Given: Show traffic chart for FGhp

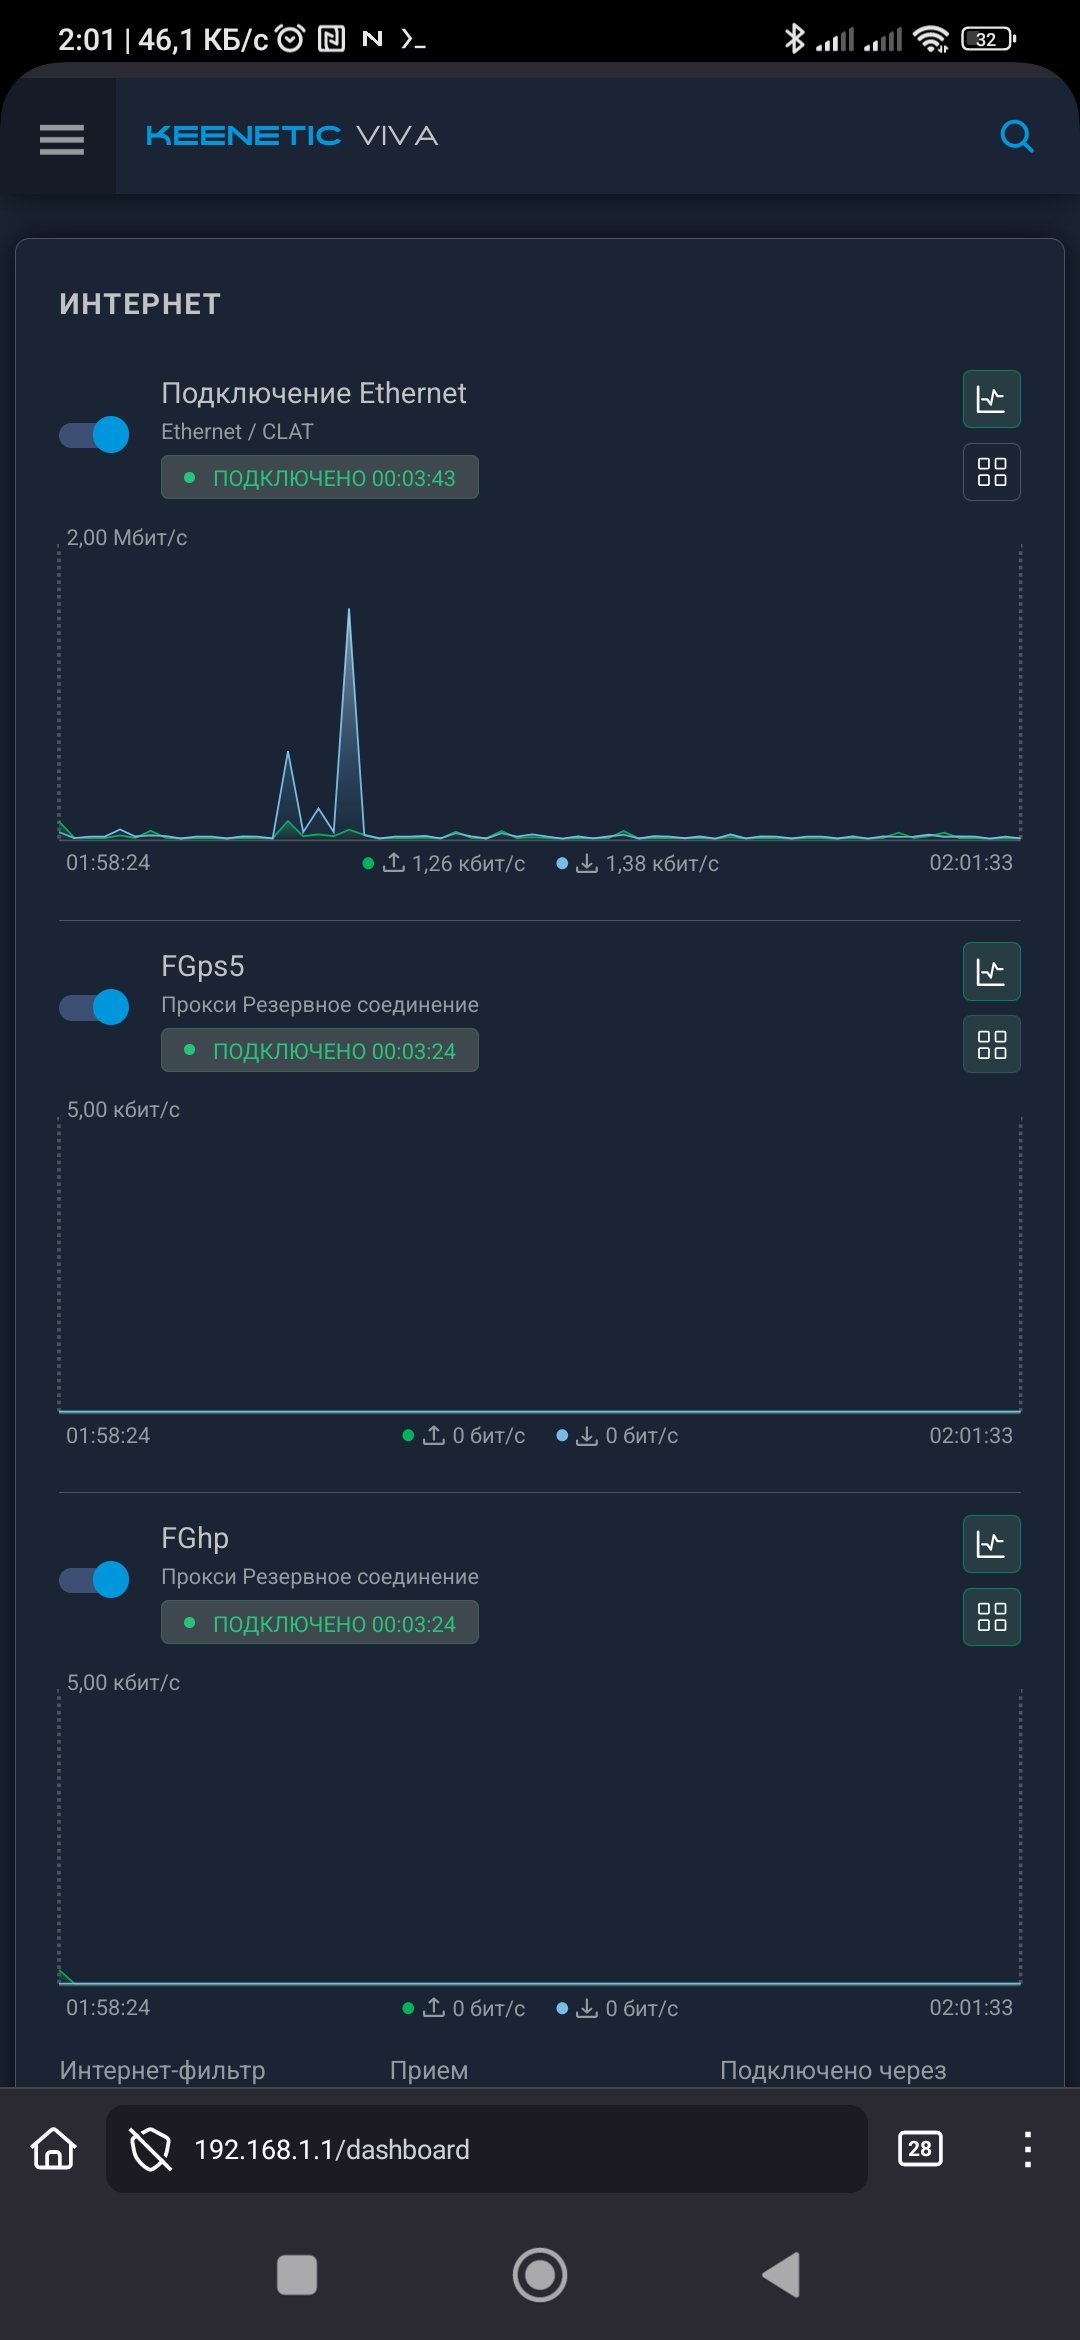Looking at the screenshot, I should coord(991,1544).
